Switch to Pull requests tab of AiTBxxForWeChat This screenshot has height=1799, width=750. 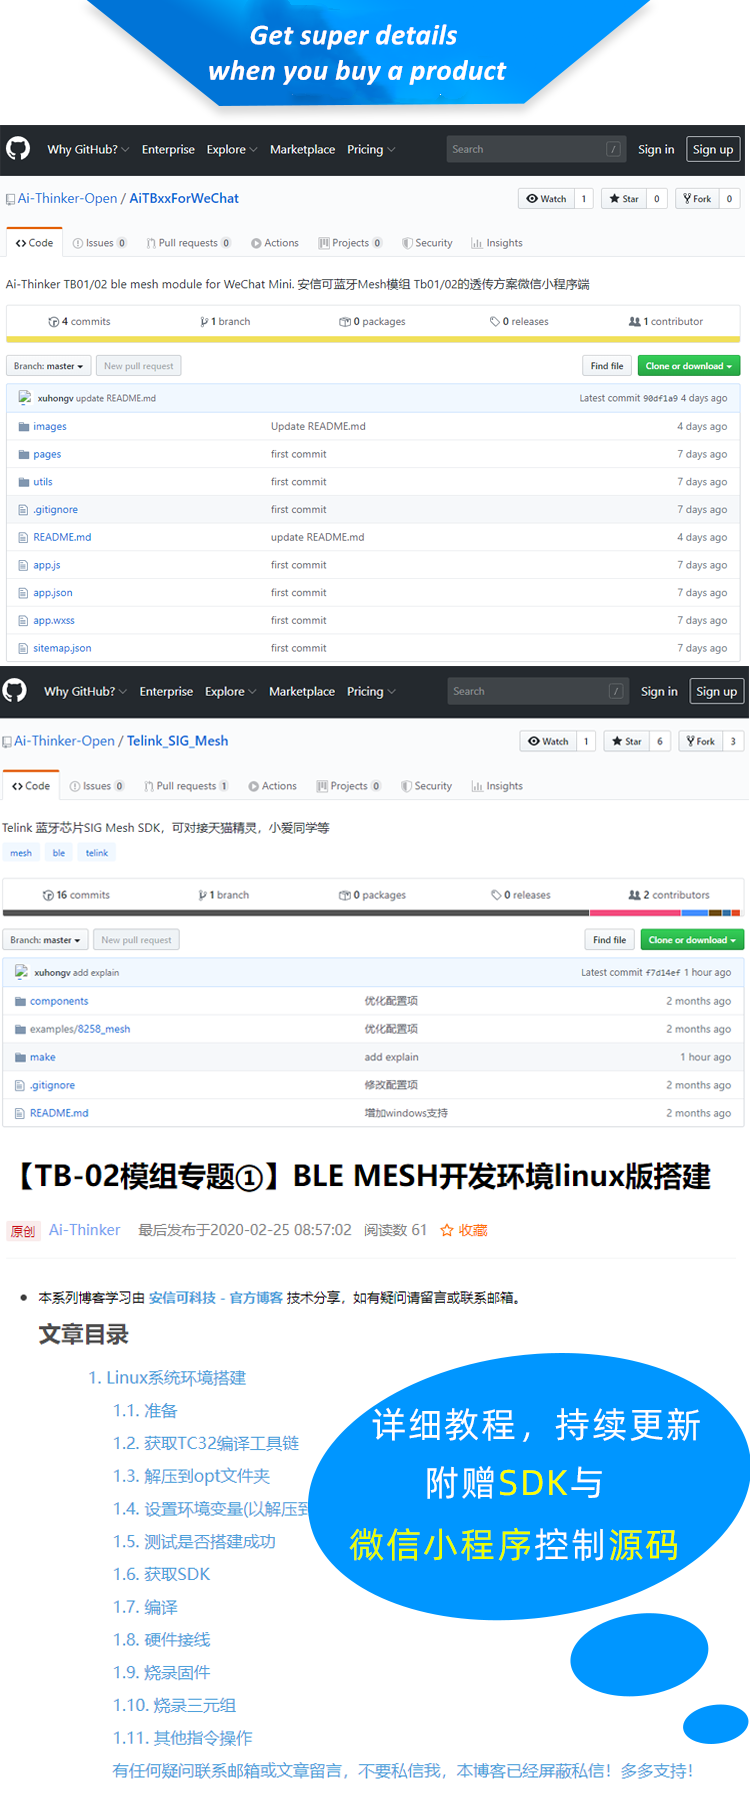click(189, 243)
